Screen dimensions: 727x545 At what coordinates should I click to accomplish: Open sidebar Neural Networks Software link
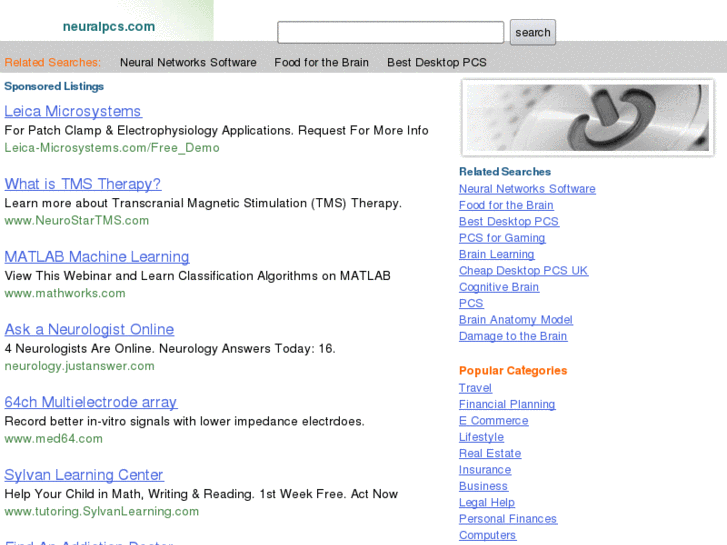[x=527, y=189]
